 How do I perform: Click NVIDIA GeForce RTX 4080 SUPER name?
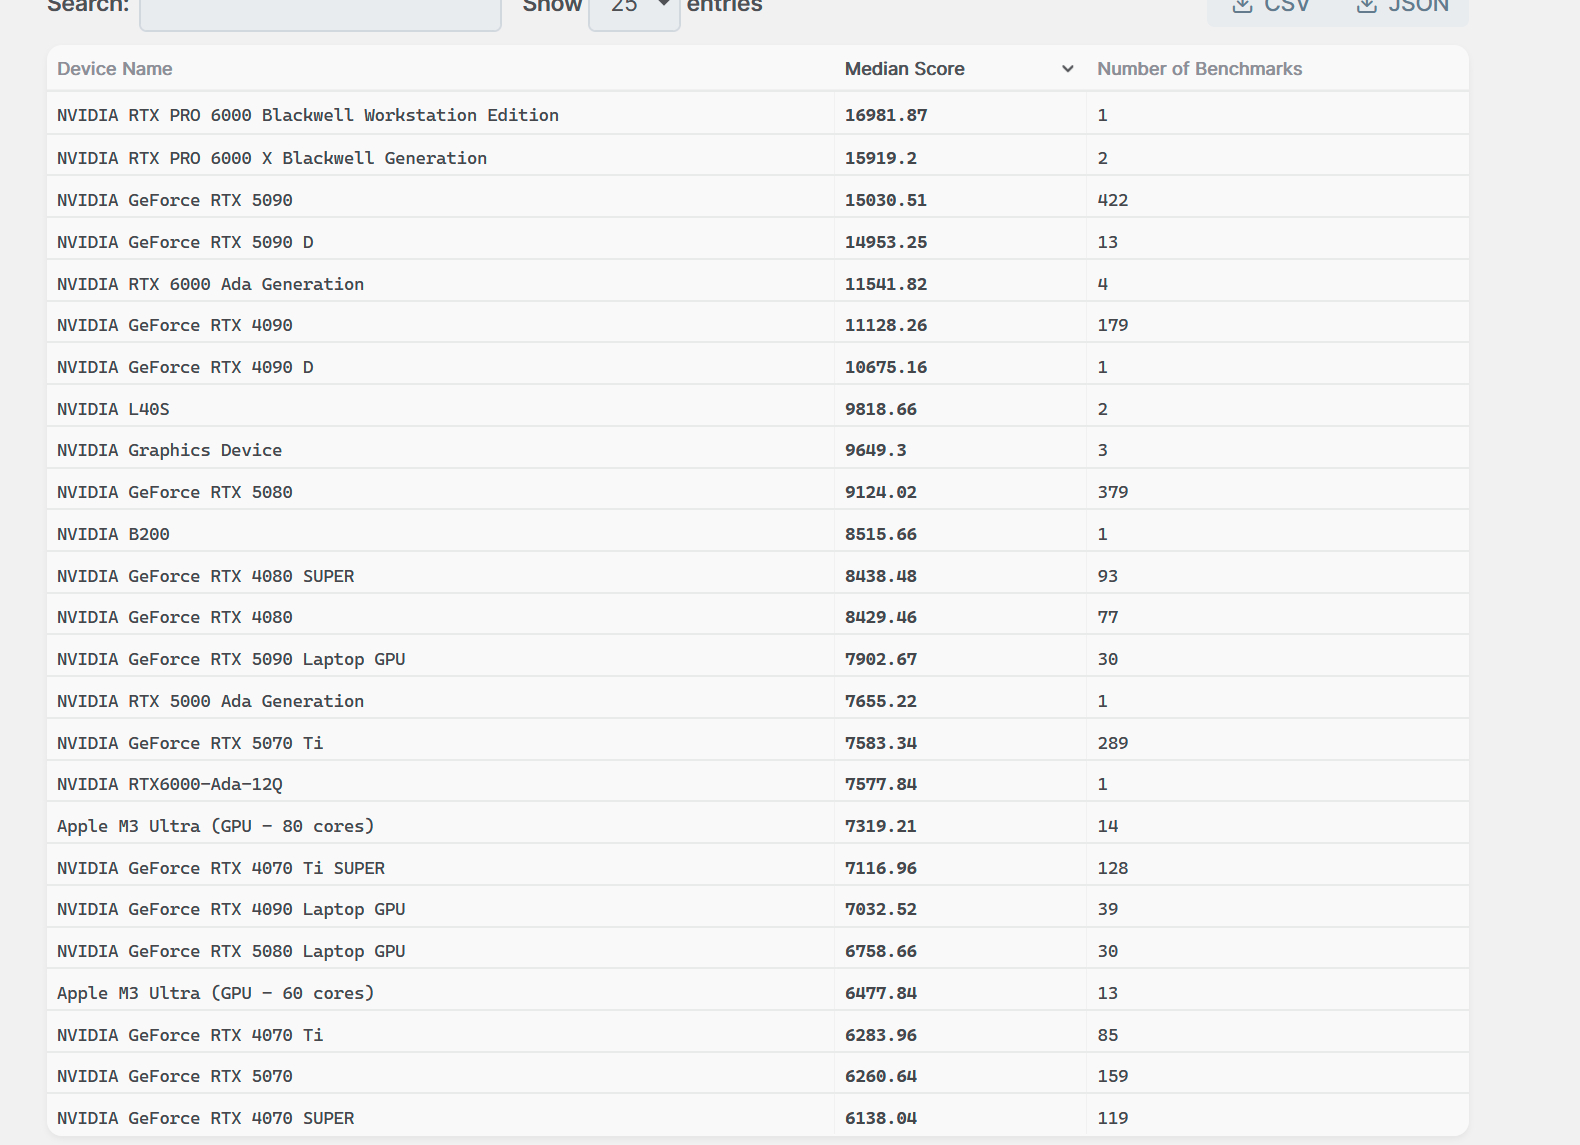pyautogui.click(x=206, y=576)
